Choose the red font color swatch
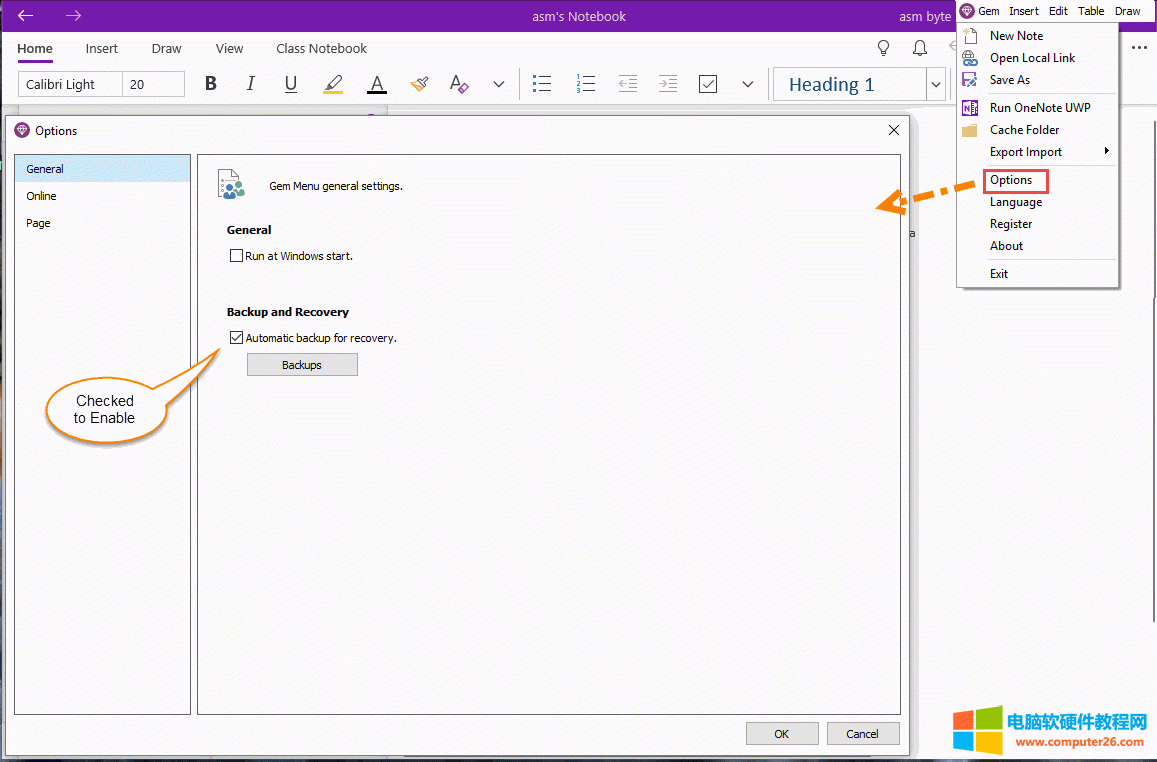1157x762 pixels. (376, 84)
